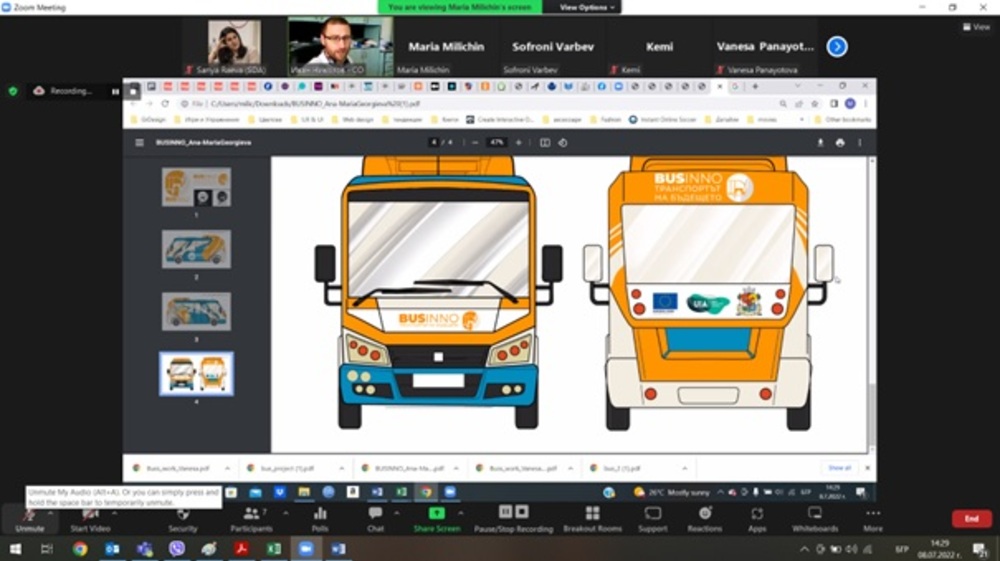This screenshot has width=1000, height=561.
Task: Click the browser back arrow
Action: coord(133,103)
